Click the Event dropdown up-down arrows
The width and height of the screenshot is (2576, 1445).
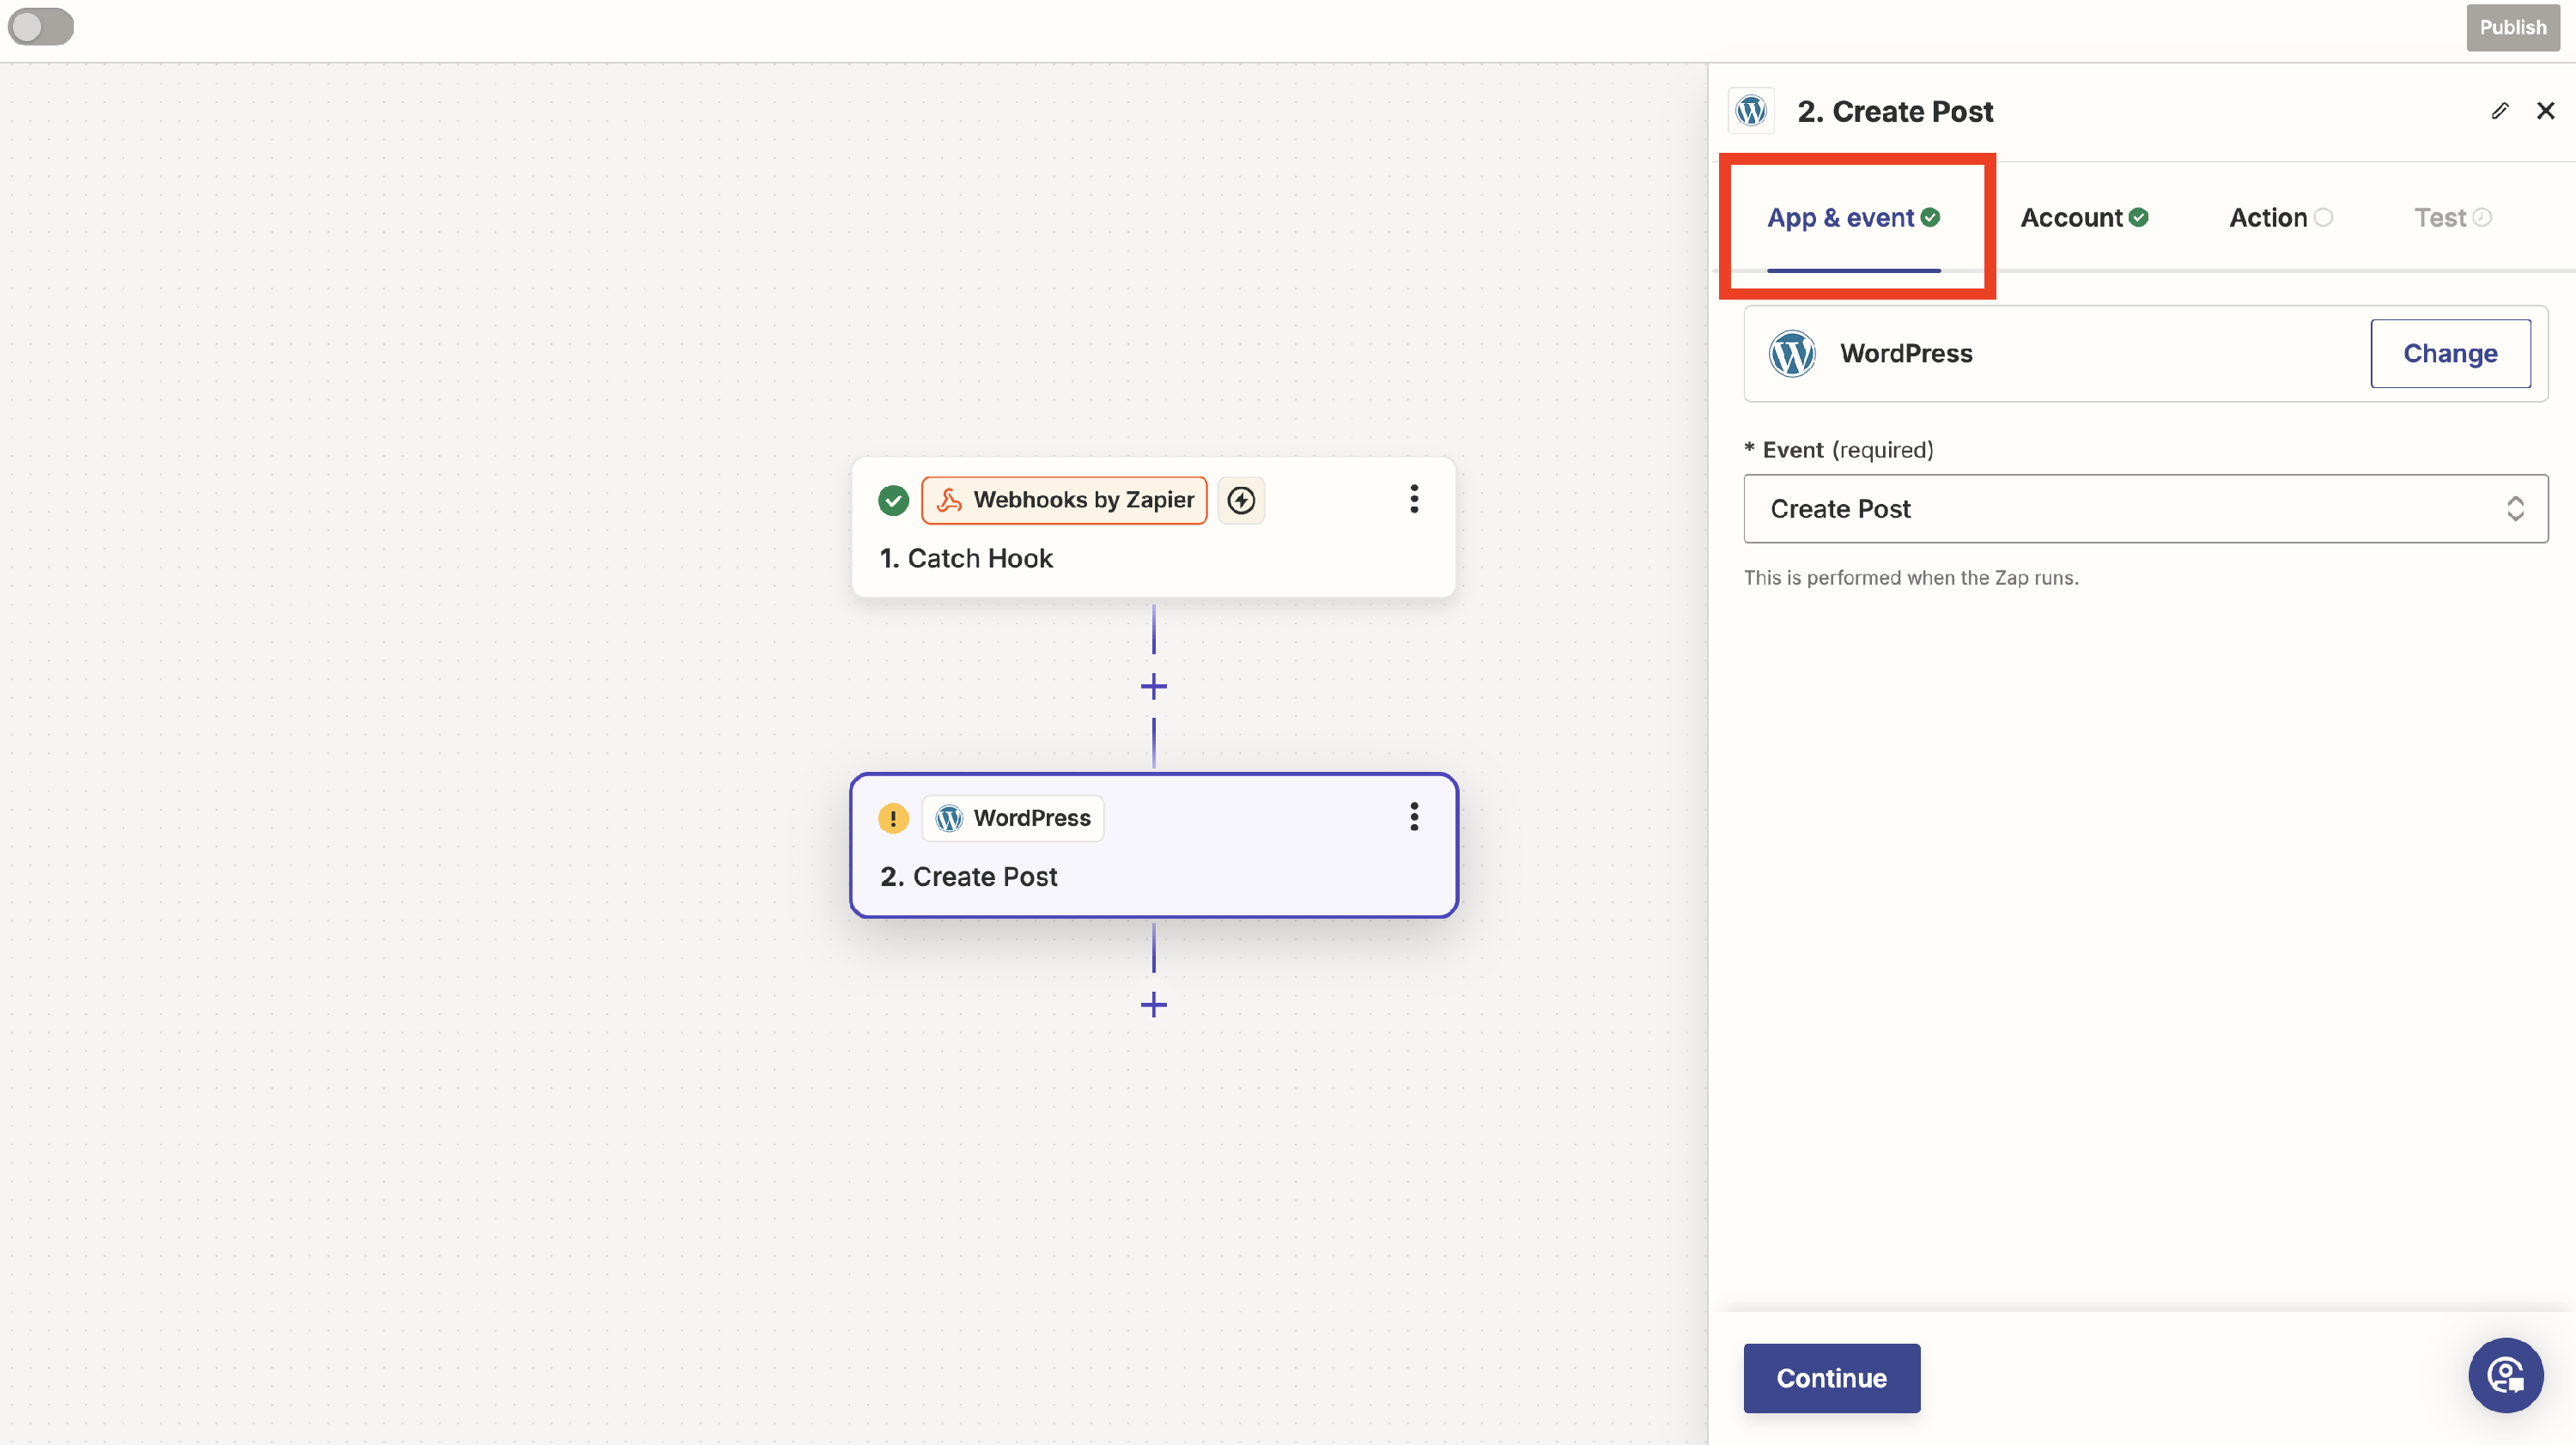pos(2515,509)
